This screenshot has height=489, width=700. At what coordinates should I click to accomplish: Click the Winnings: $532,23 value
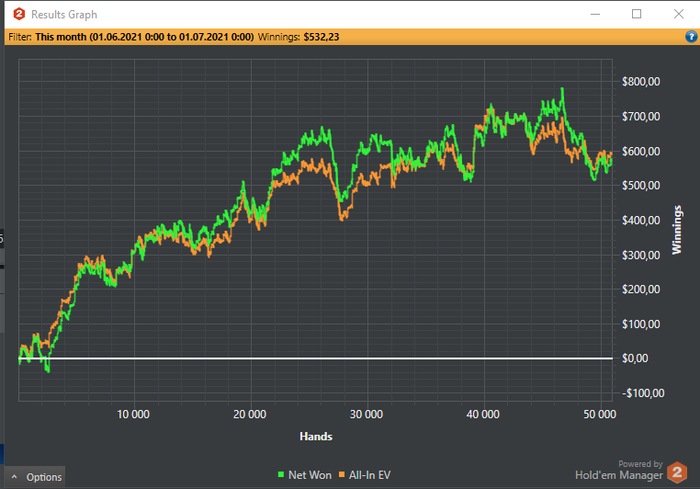coord(299,37)
